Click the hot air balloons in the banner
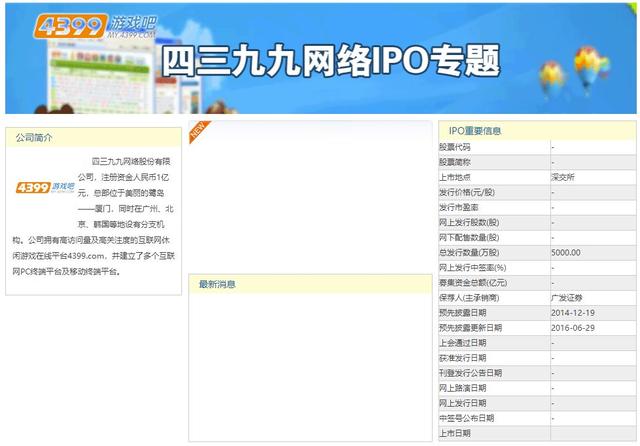640x446 pixels. click(575, 73)
